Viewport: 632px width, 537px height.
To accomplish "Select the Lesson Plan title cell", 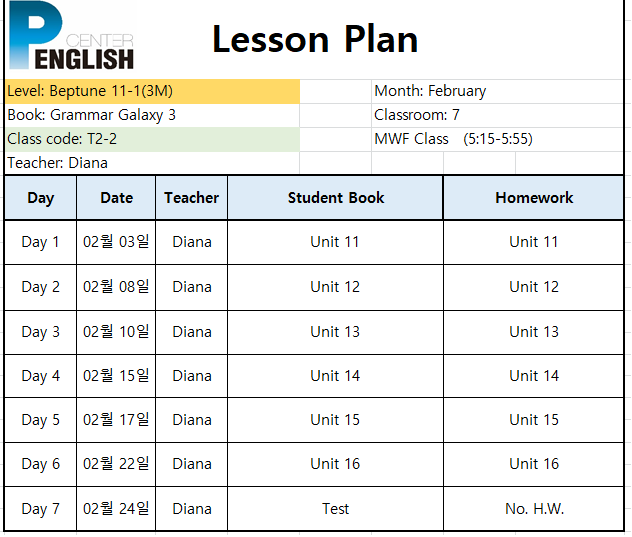I will 315,40.
